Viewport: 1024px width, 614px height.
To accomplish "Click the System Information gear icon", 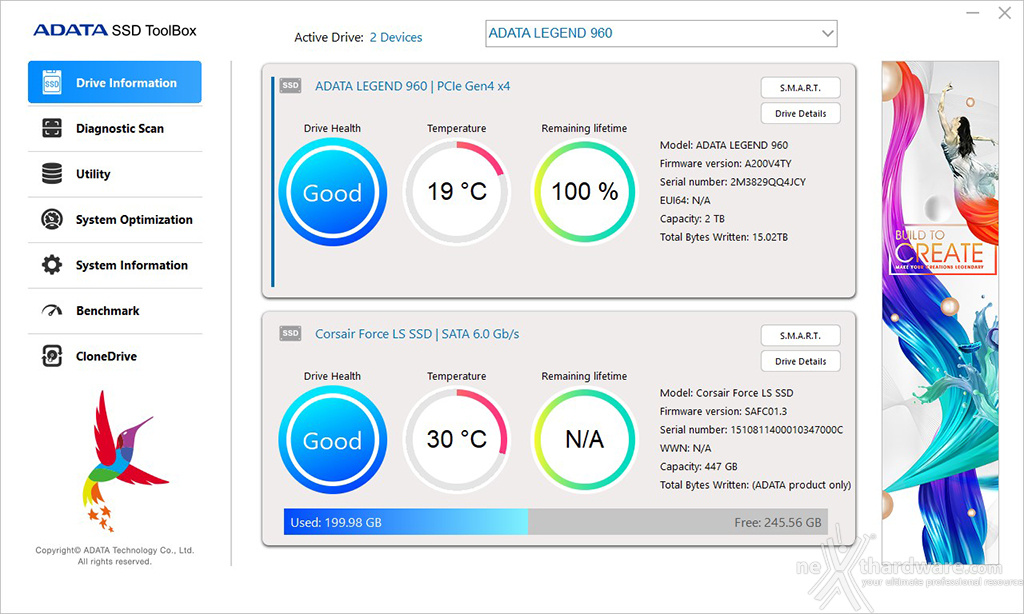I will point(52,265).
